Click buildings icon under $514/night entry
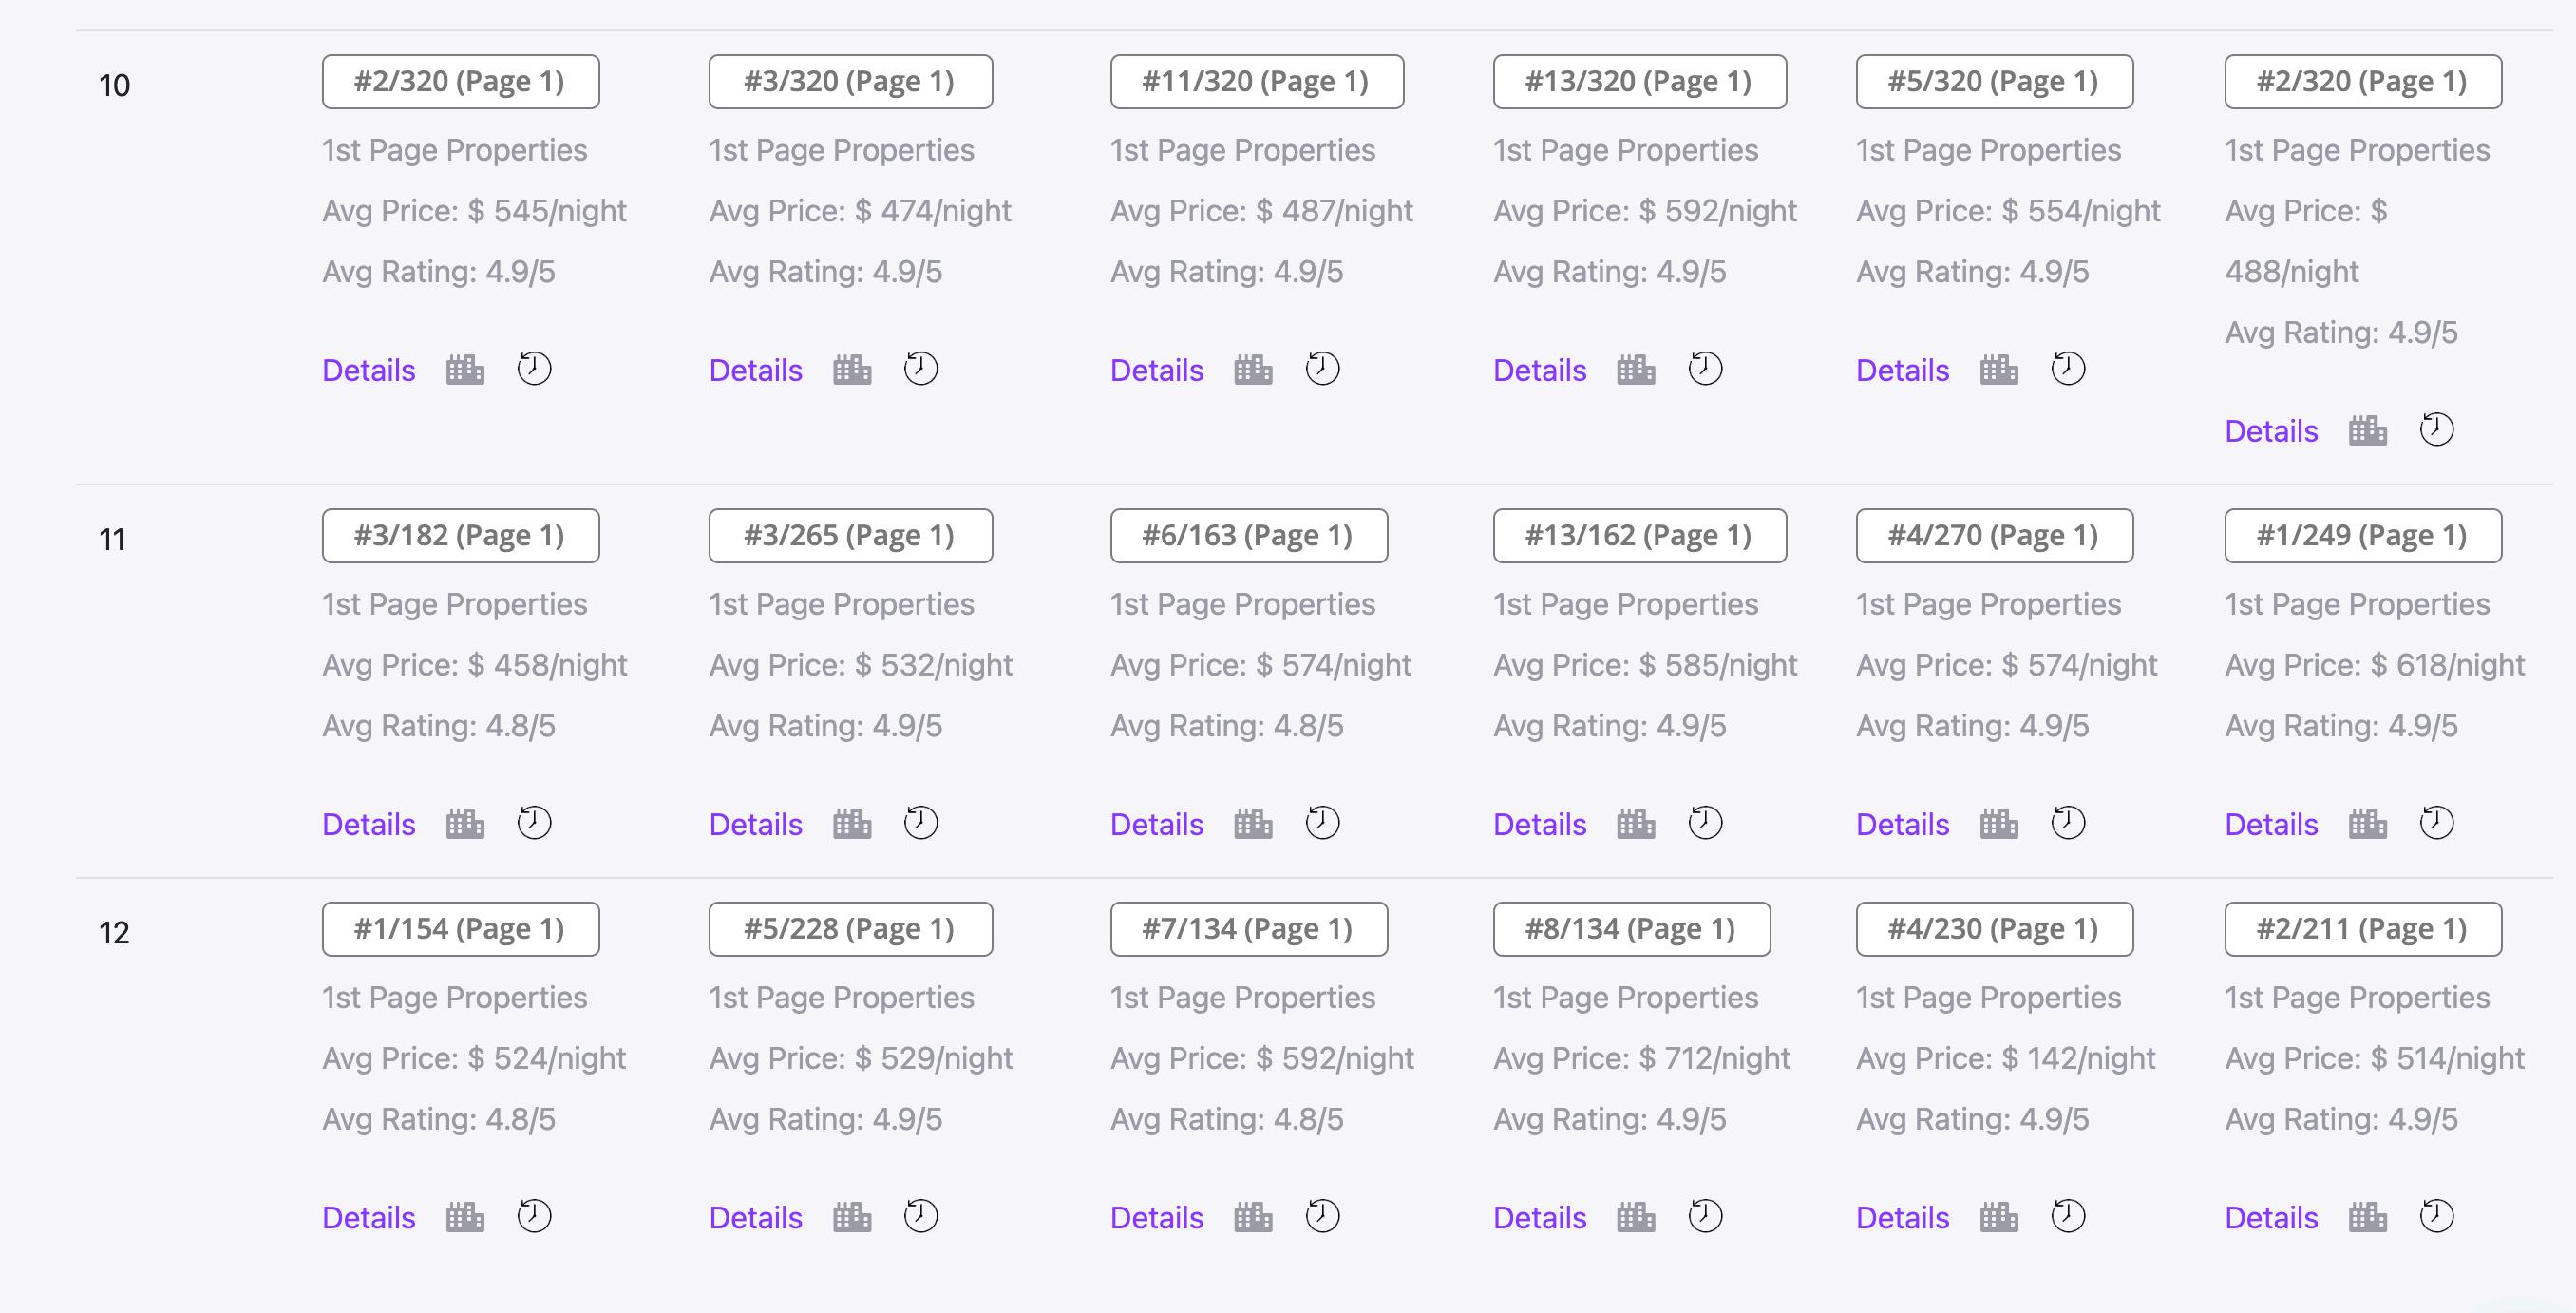The image size is (2576, 1313). click(x=2368, y=1217)
